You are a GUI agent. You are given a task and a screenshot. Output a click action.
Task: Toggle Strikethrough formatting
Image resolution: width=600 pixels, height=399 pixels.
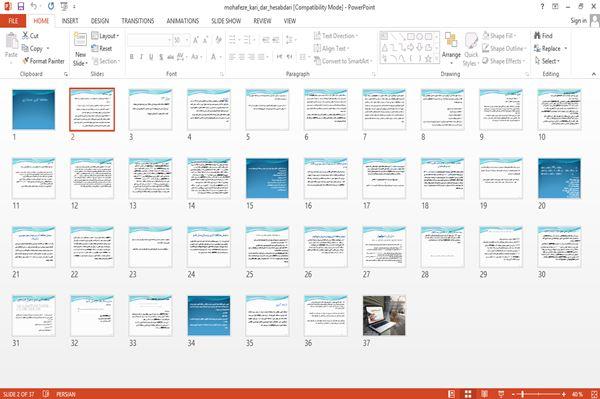click(170, 57)
